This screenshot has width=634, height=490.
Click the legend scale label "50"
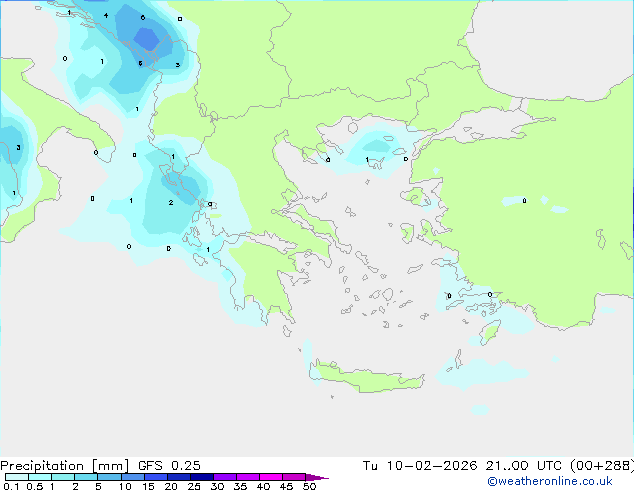click(309, 486)
